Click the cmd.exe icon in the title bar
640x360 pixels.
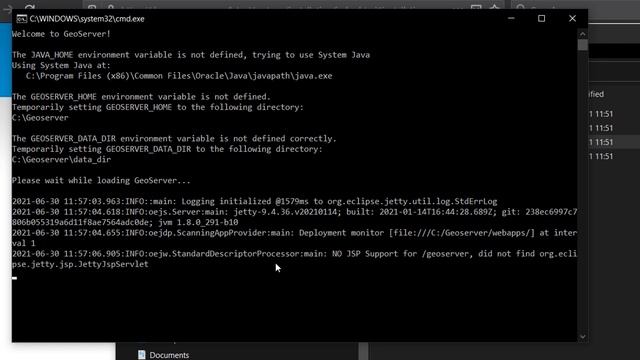22,19
